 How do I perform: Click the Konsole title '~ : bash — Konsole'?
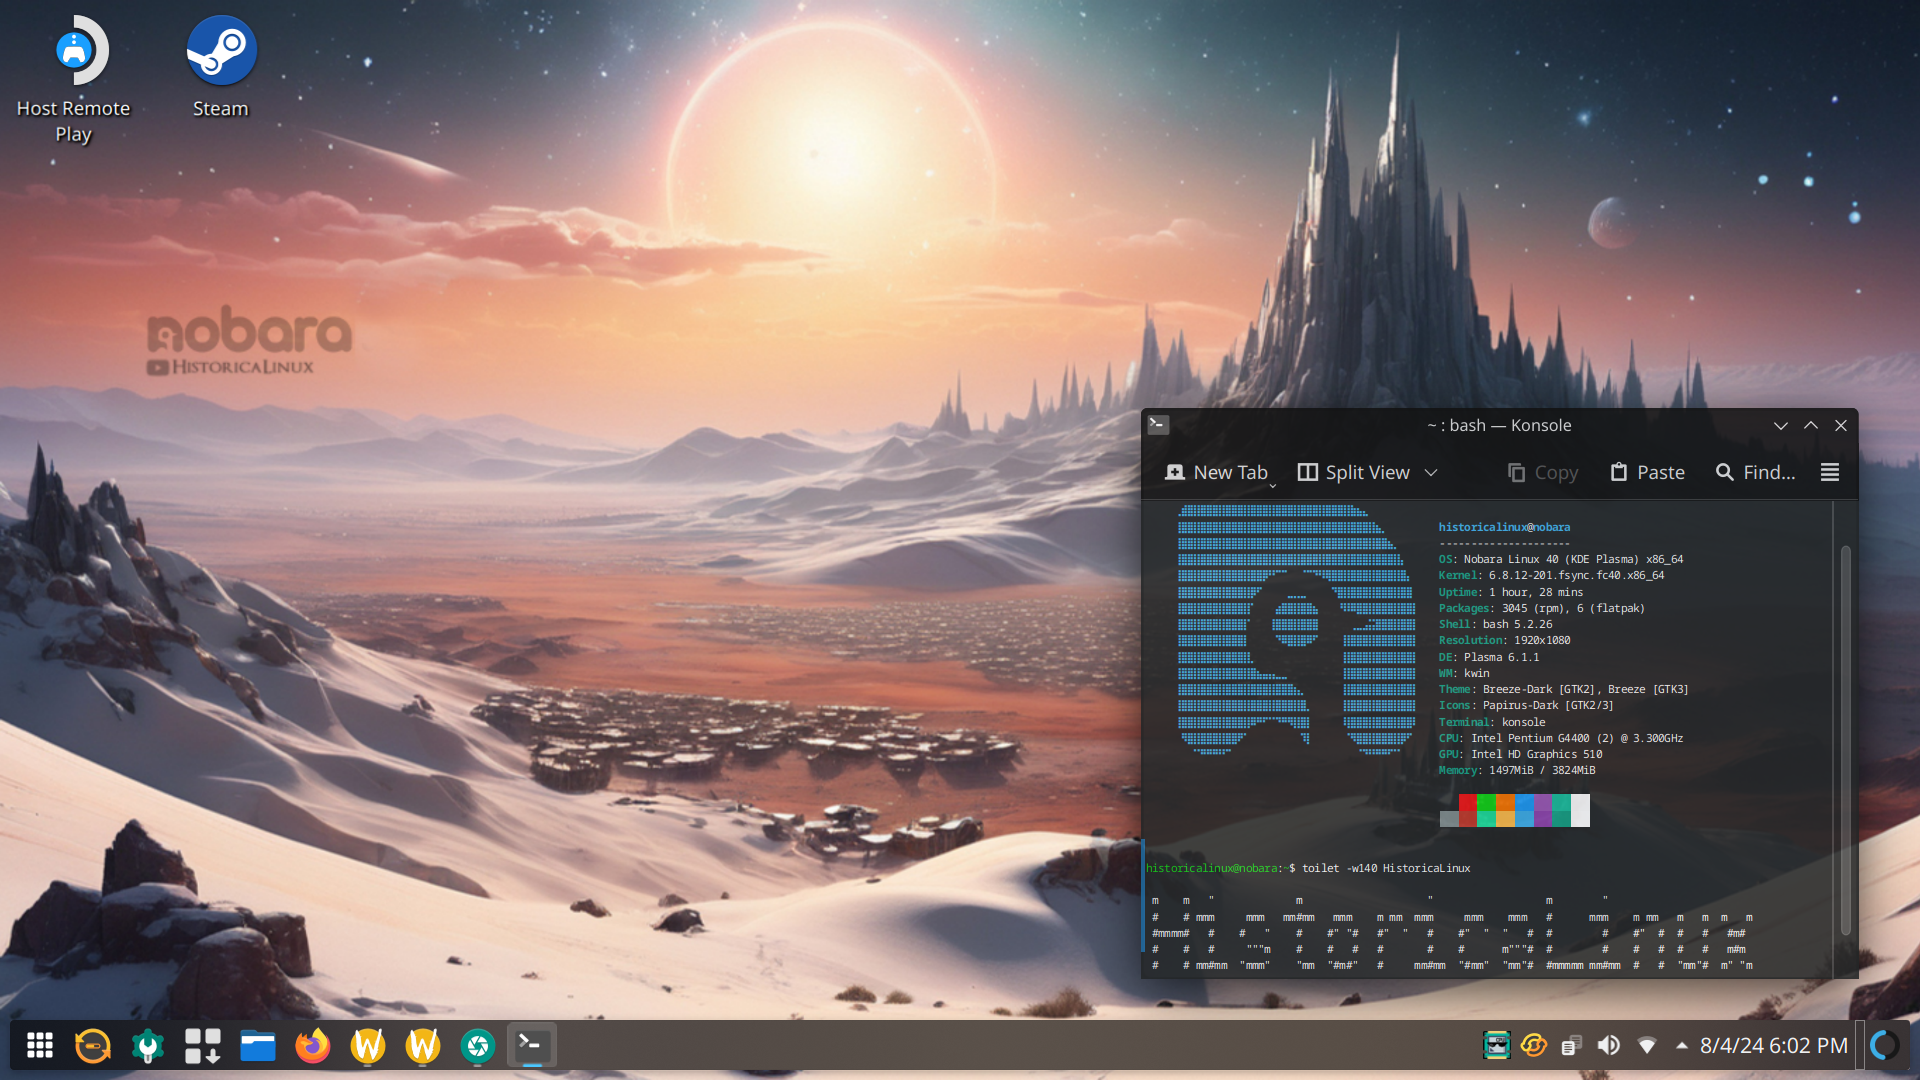1499,425
